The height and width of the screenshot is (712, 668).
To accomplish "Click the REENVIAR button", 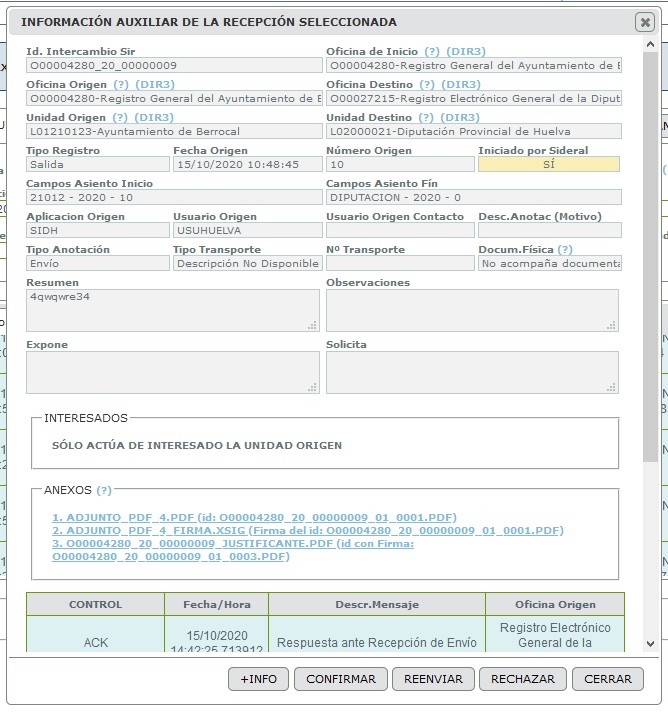I will click(433, 679).
